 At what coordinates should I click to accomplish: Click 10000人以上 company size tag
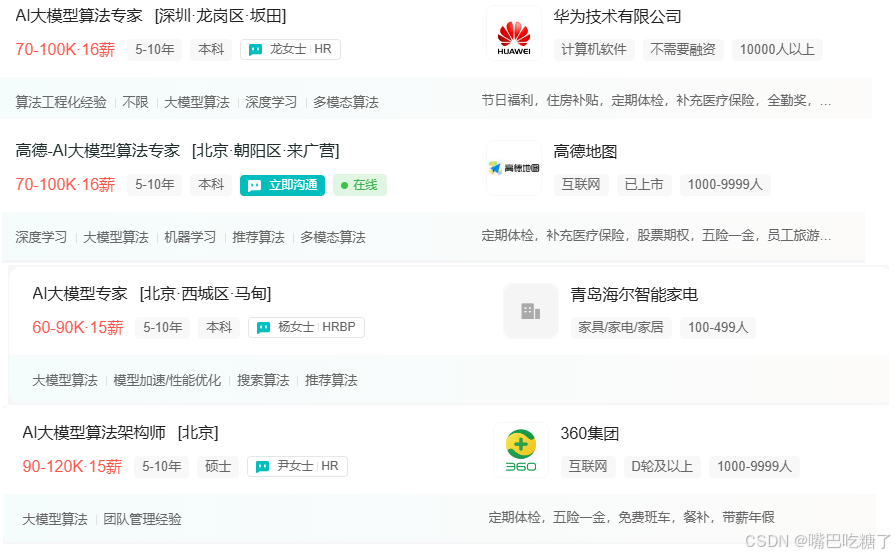click(777, 50)
